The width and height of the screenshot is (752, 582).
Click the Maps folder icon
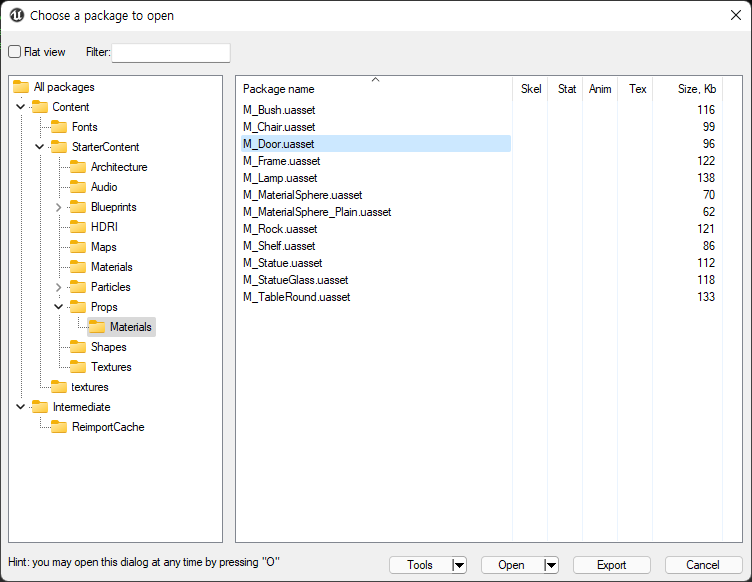coord(78,247)
